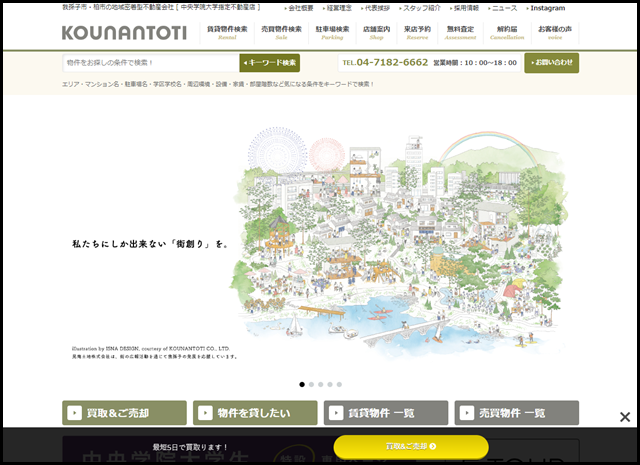Click slogan 私たちにしか出来ない「街創り」を。

pos(150,244)
